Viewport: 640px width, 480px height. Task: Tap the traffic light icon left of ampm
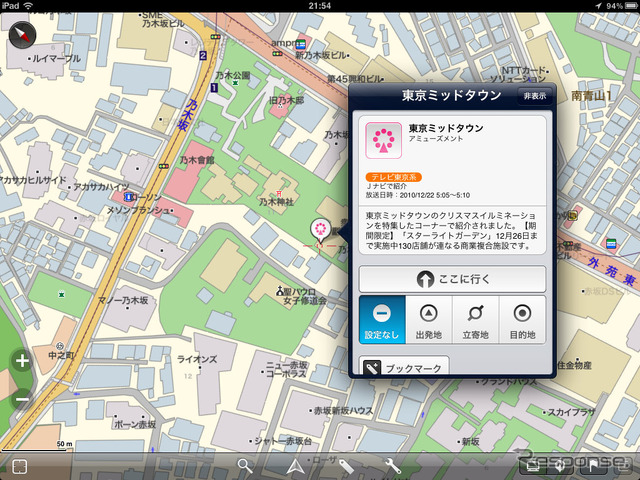click(277, 54)
